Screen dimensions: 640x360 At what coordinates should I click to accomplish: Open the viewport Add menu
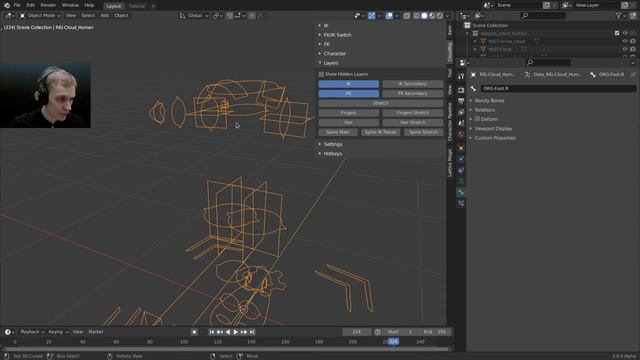pos(104,16)
